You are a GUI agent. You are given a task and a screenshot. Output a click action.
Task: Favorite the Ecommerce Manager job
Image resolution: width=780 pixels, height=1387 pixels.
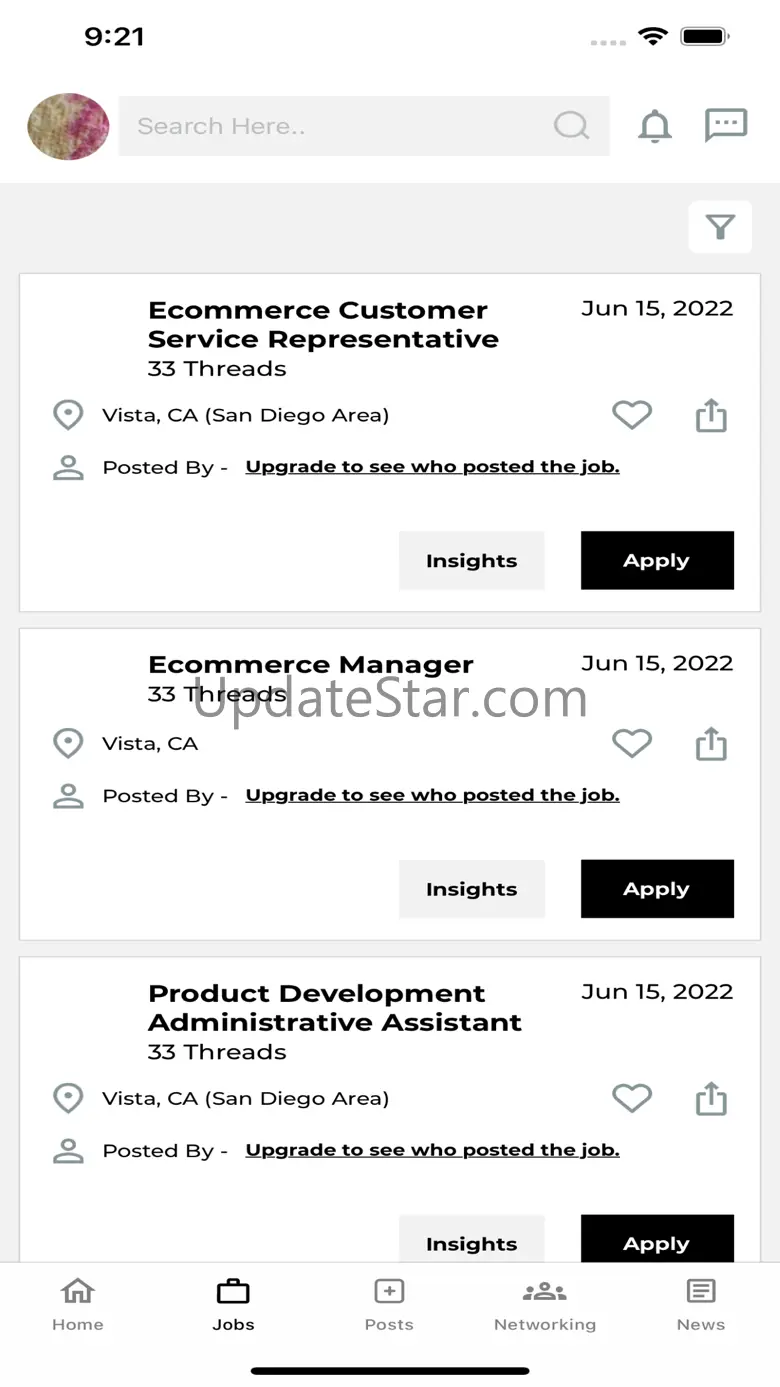point(632,744)
